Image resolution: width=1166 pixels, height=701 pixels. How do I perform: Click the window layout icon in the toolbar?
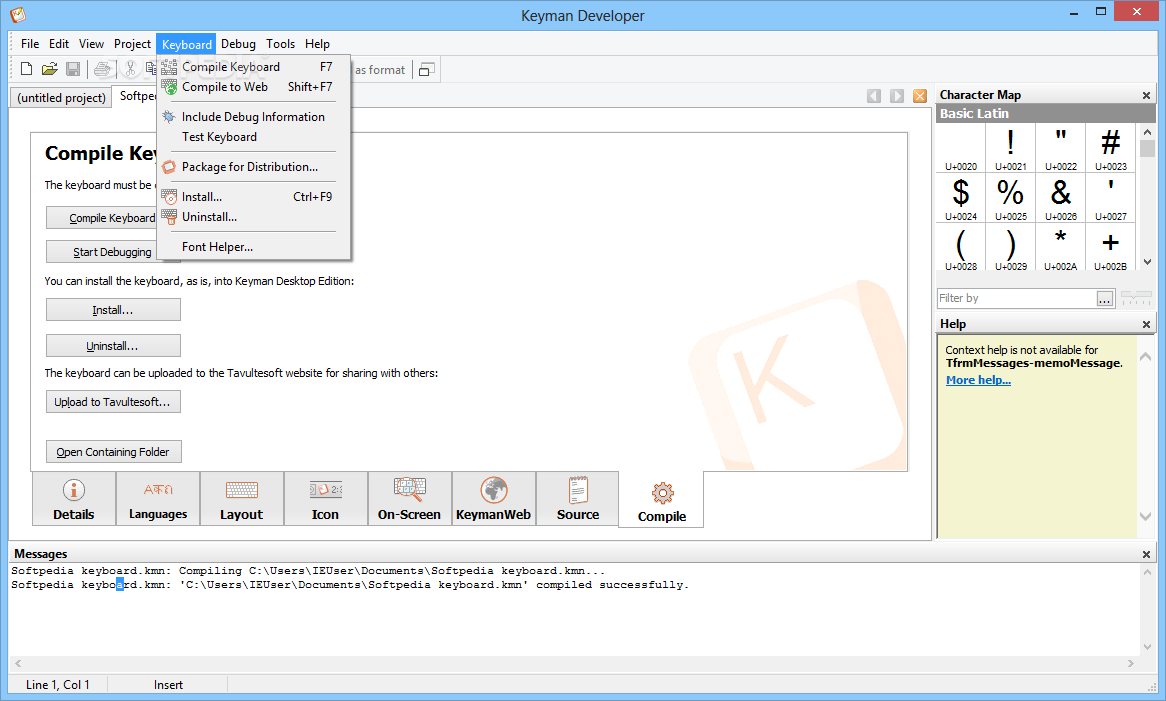(426, 70)
